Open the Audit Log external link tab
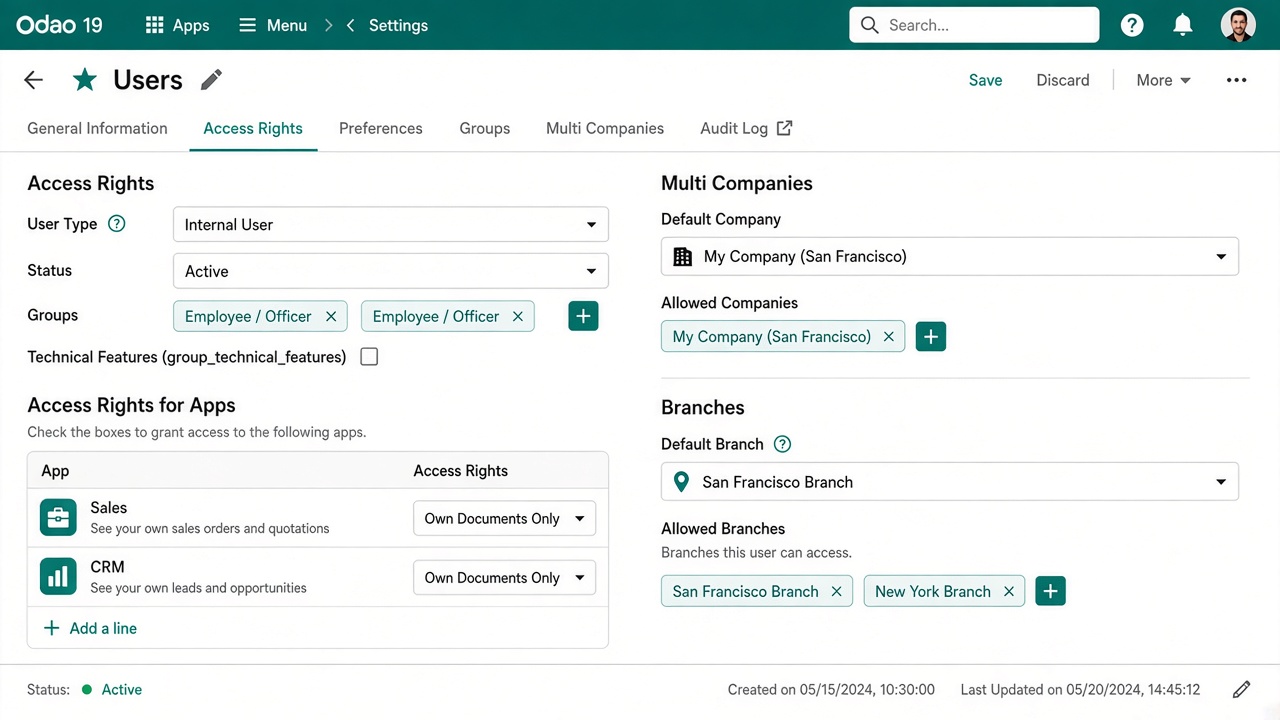The height and width of the screenshot is (720, 1280). pyautogui.click(x=746, y=128)
